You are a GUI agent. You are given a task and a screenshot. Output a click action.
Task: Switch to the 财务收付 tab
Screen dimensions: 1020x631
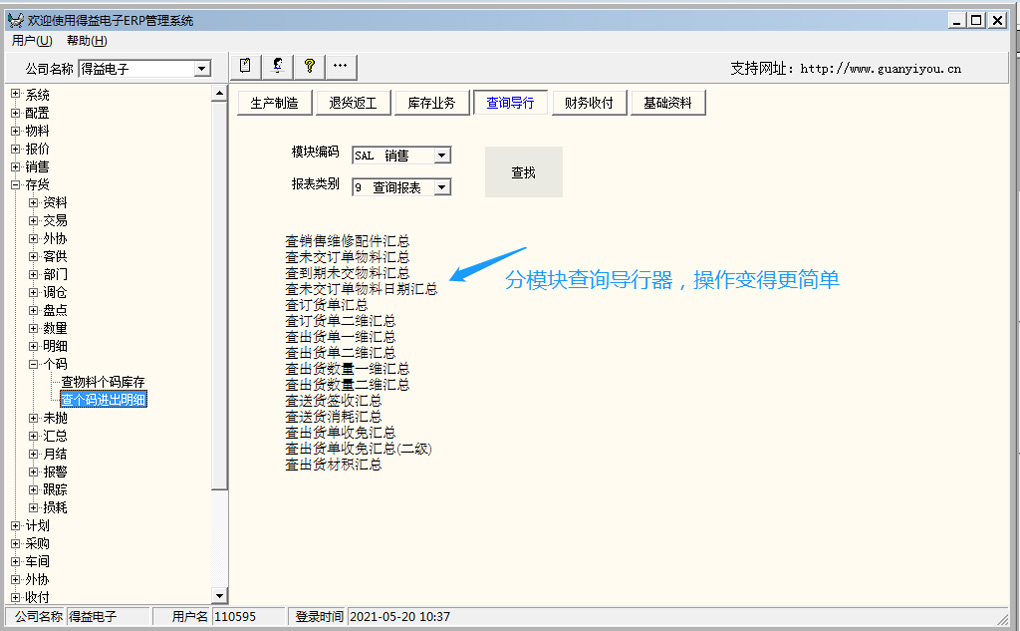point(589,103)
